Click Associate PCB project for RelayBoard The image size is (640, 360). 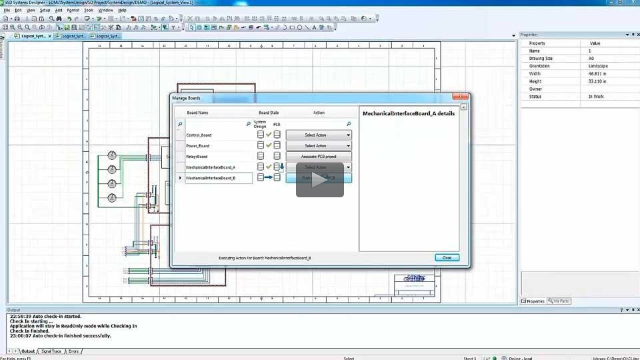pyautogui.click(x=319, y=156)
